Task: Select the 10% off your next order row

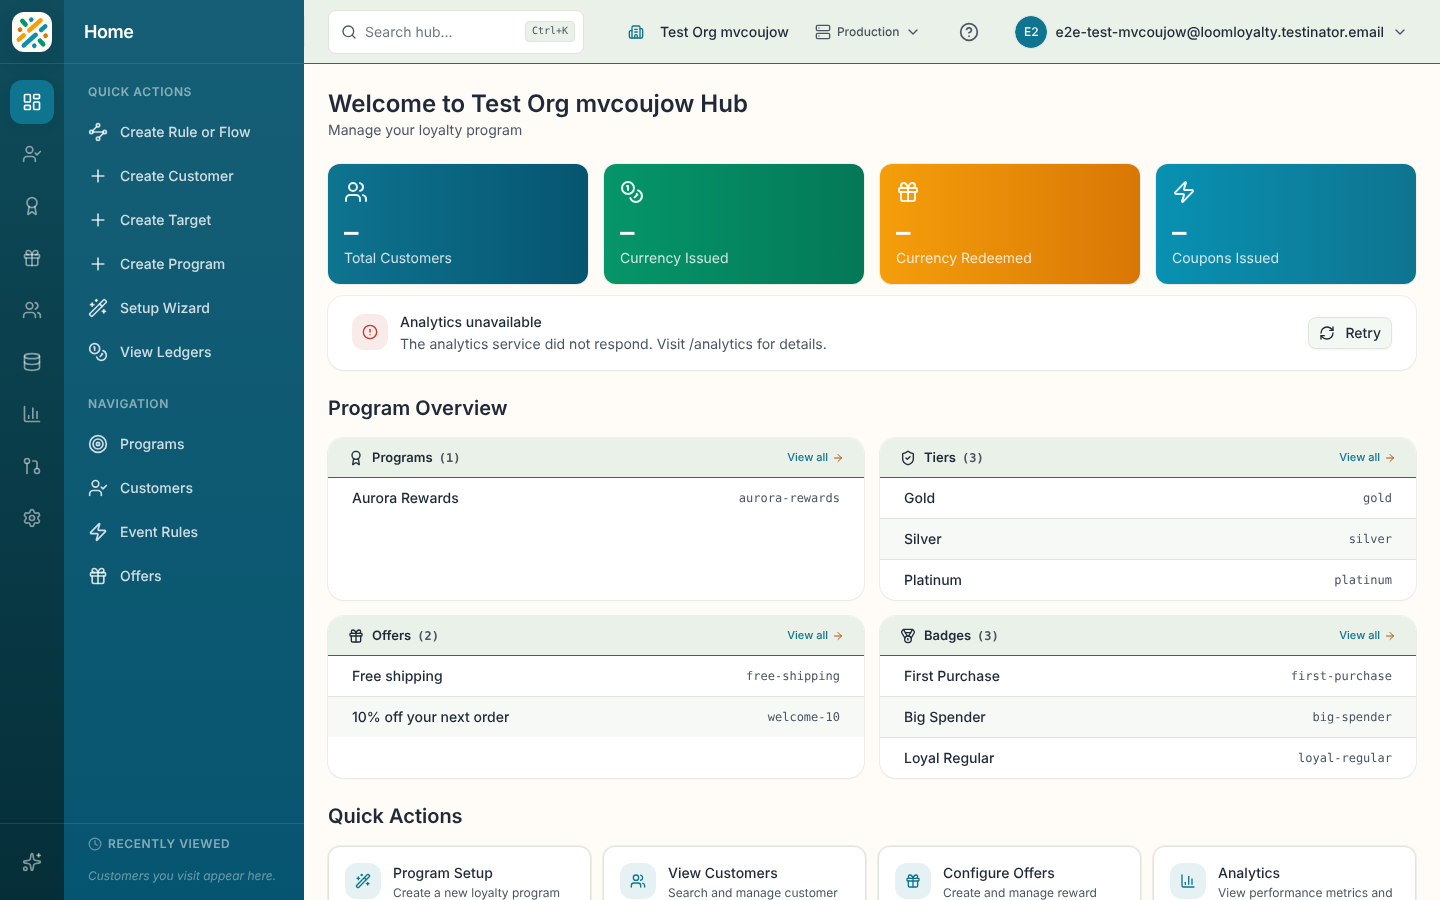Action: tap(596, 717)
